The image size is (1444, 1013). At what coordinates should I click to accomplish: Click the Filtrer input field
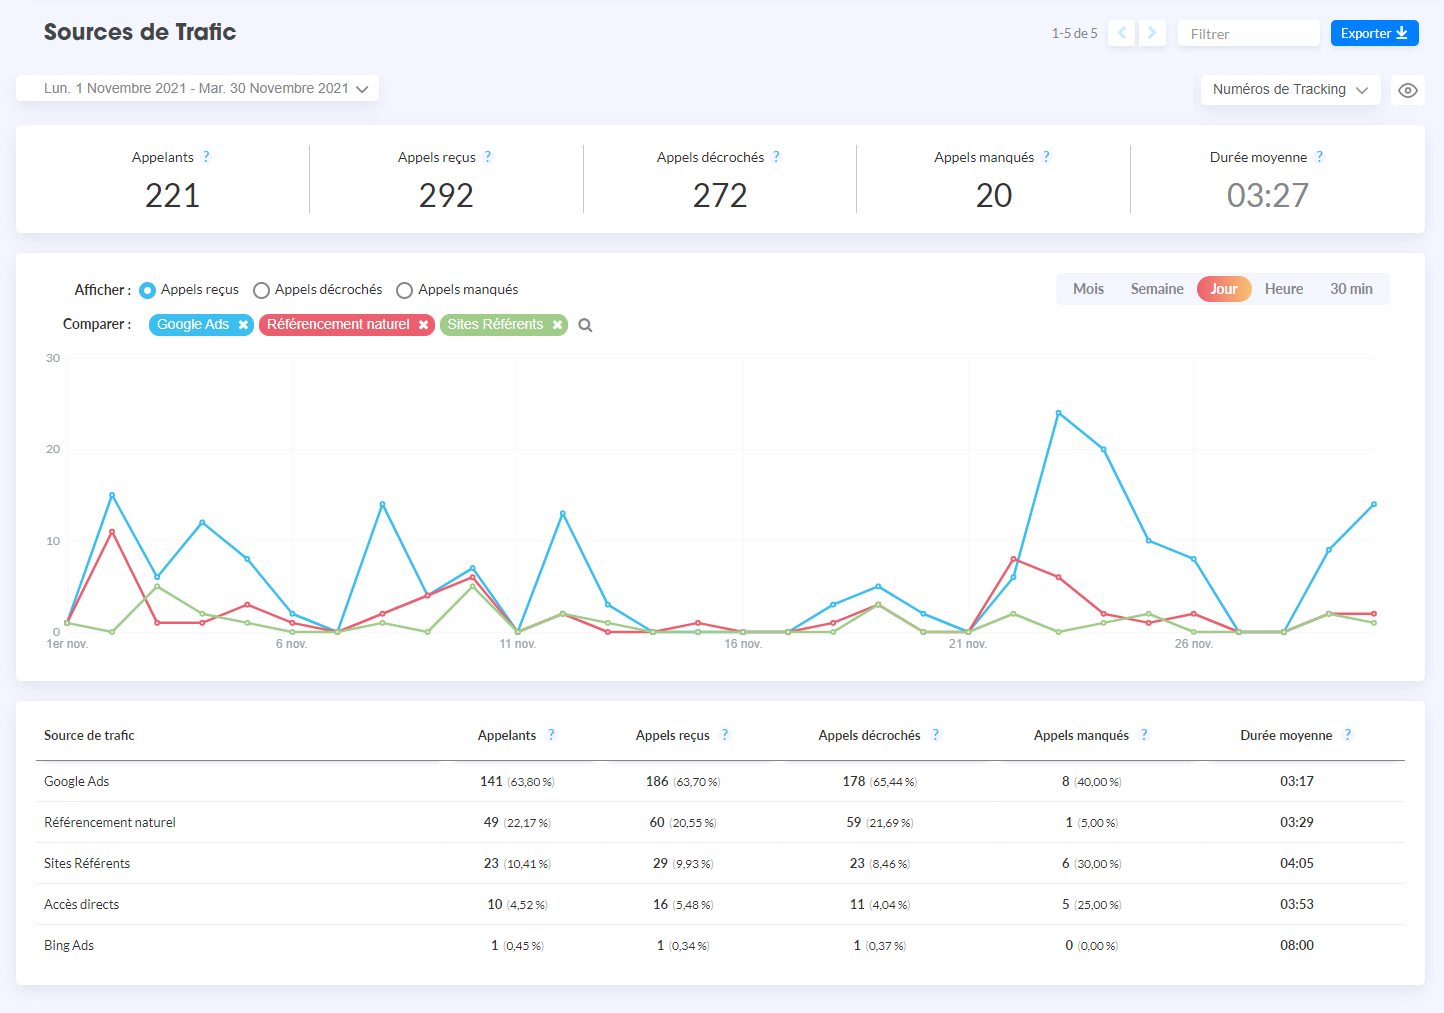point(1248,33)
